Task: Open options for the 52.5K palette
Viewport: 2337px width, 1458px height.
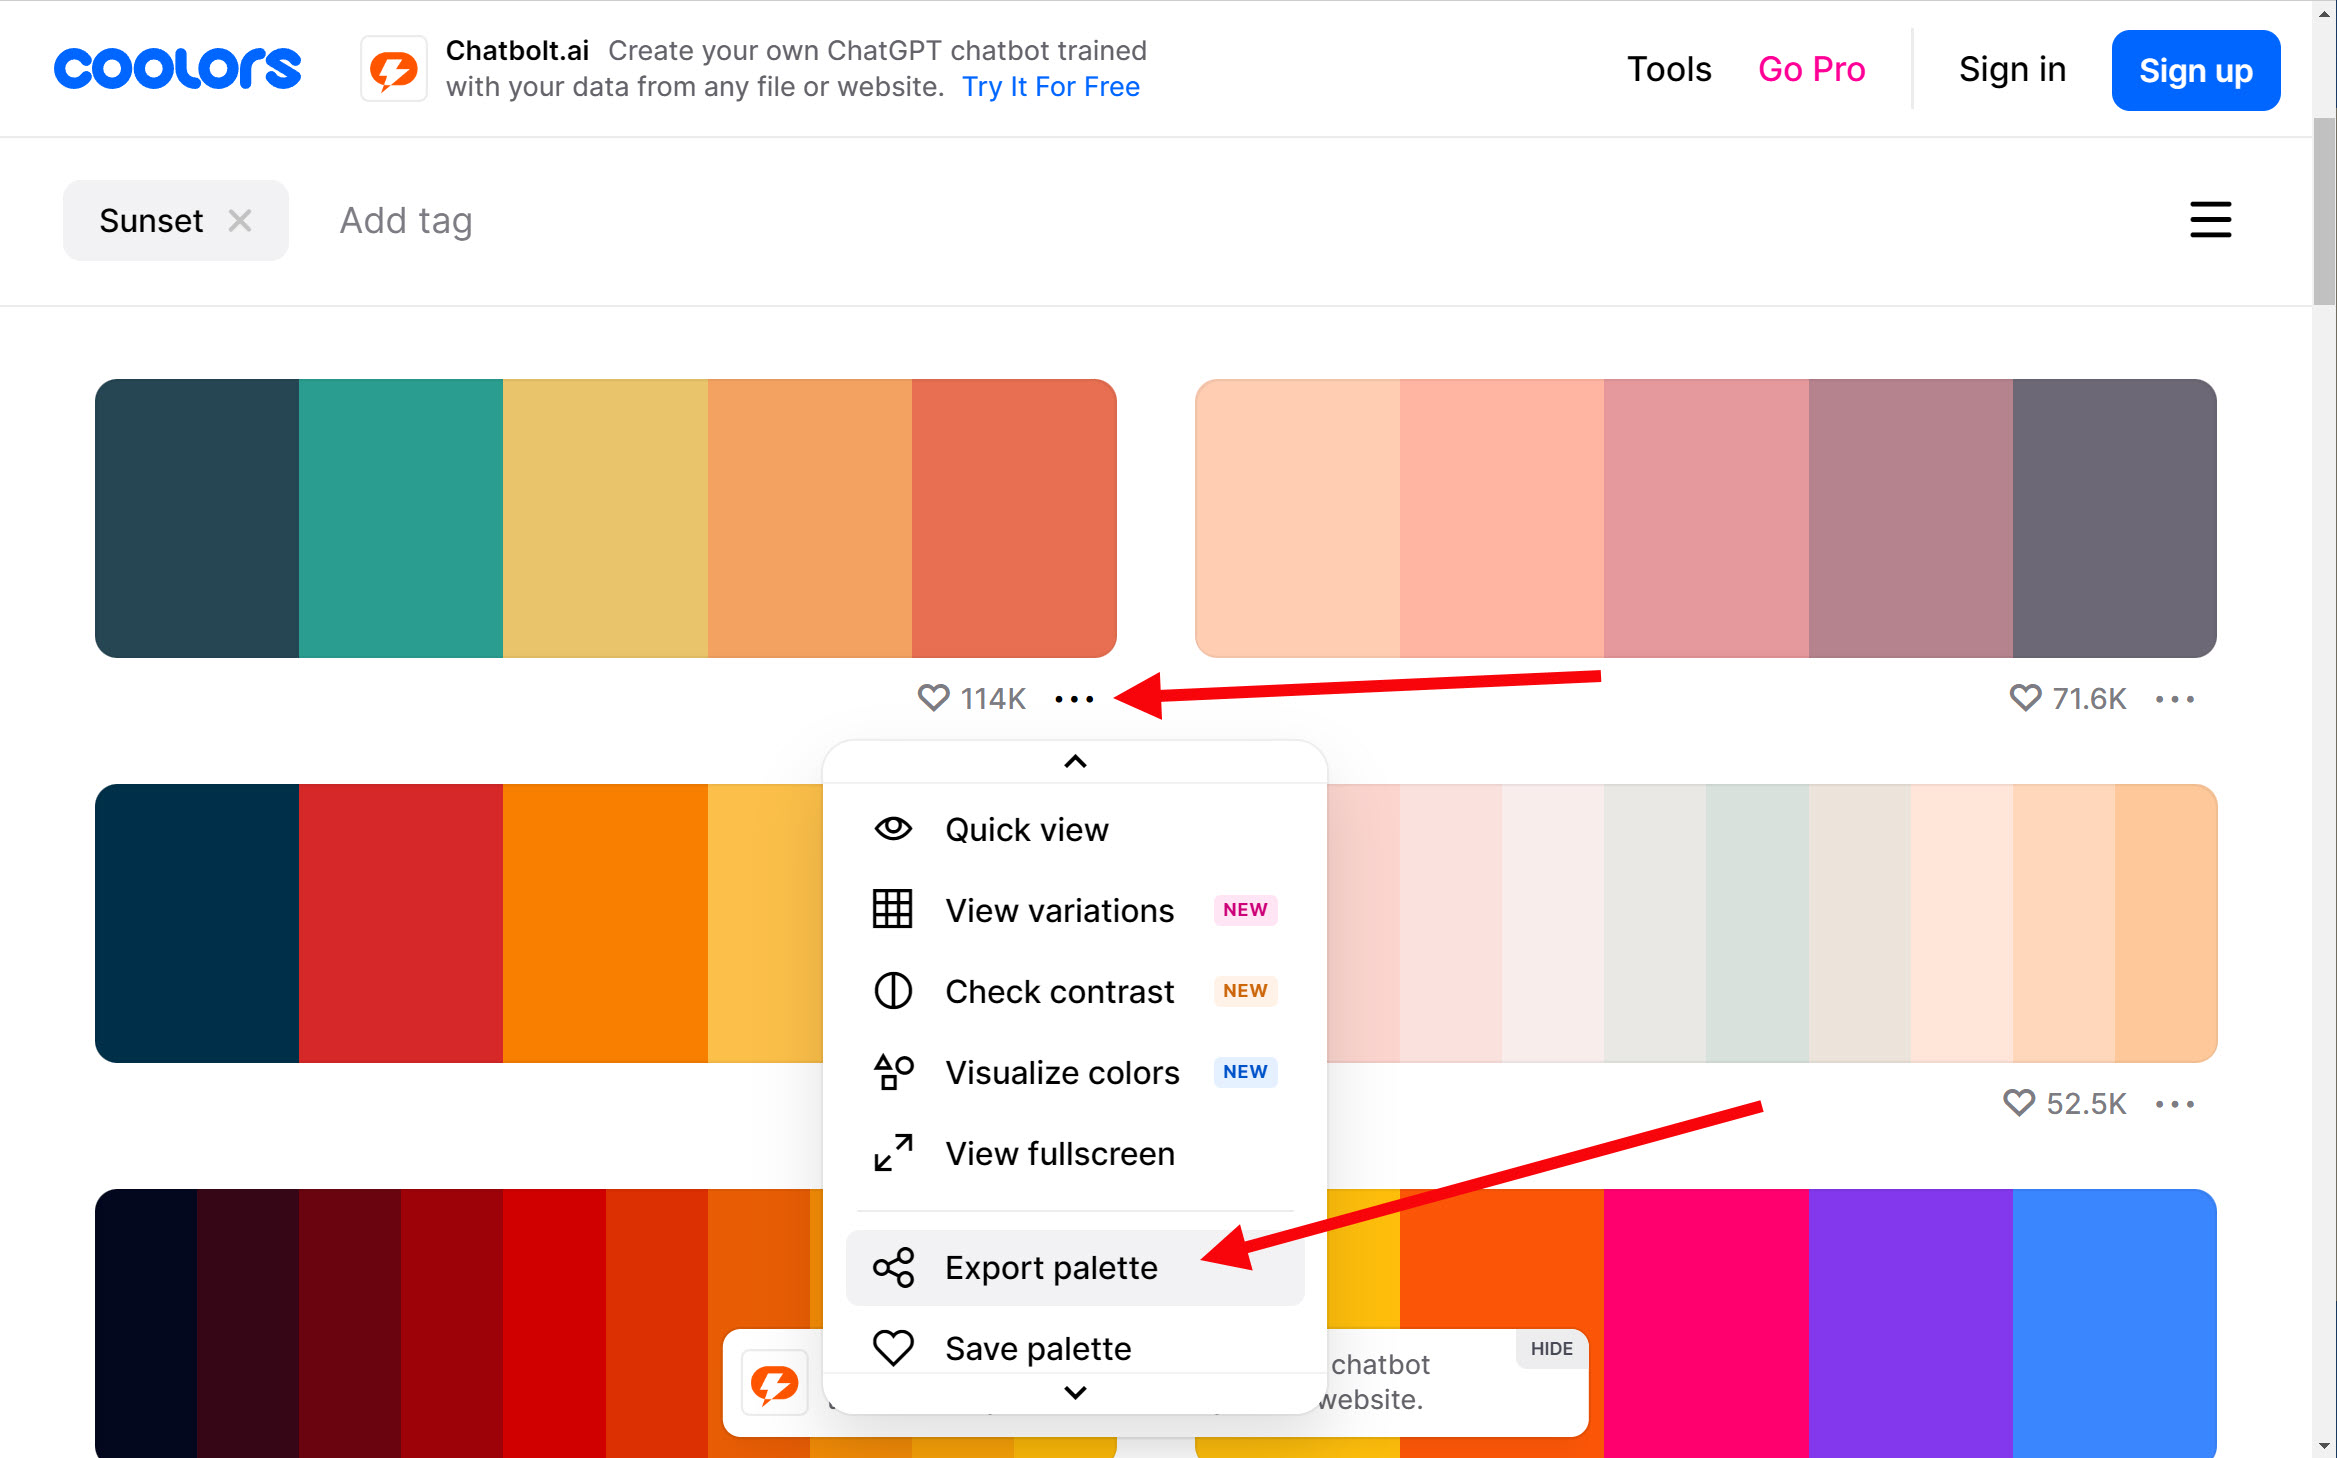Action: point(2175,1104)
